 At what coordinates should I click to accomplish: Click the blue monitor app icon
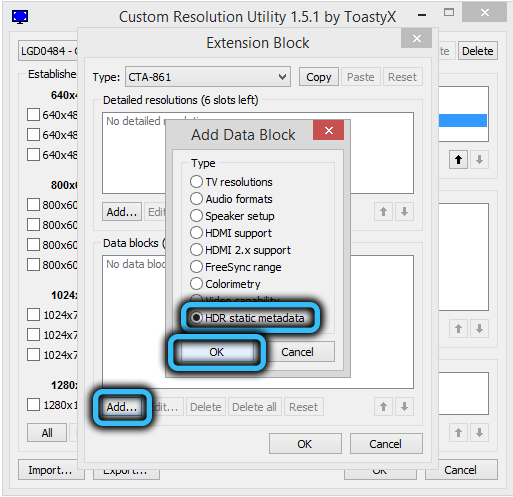20,16
